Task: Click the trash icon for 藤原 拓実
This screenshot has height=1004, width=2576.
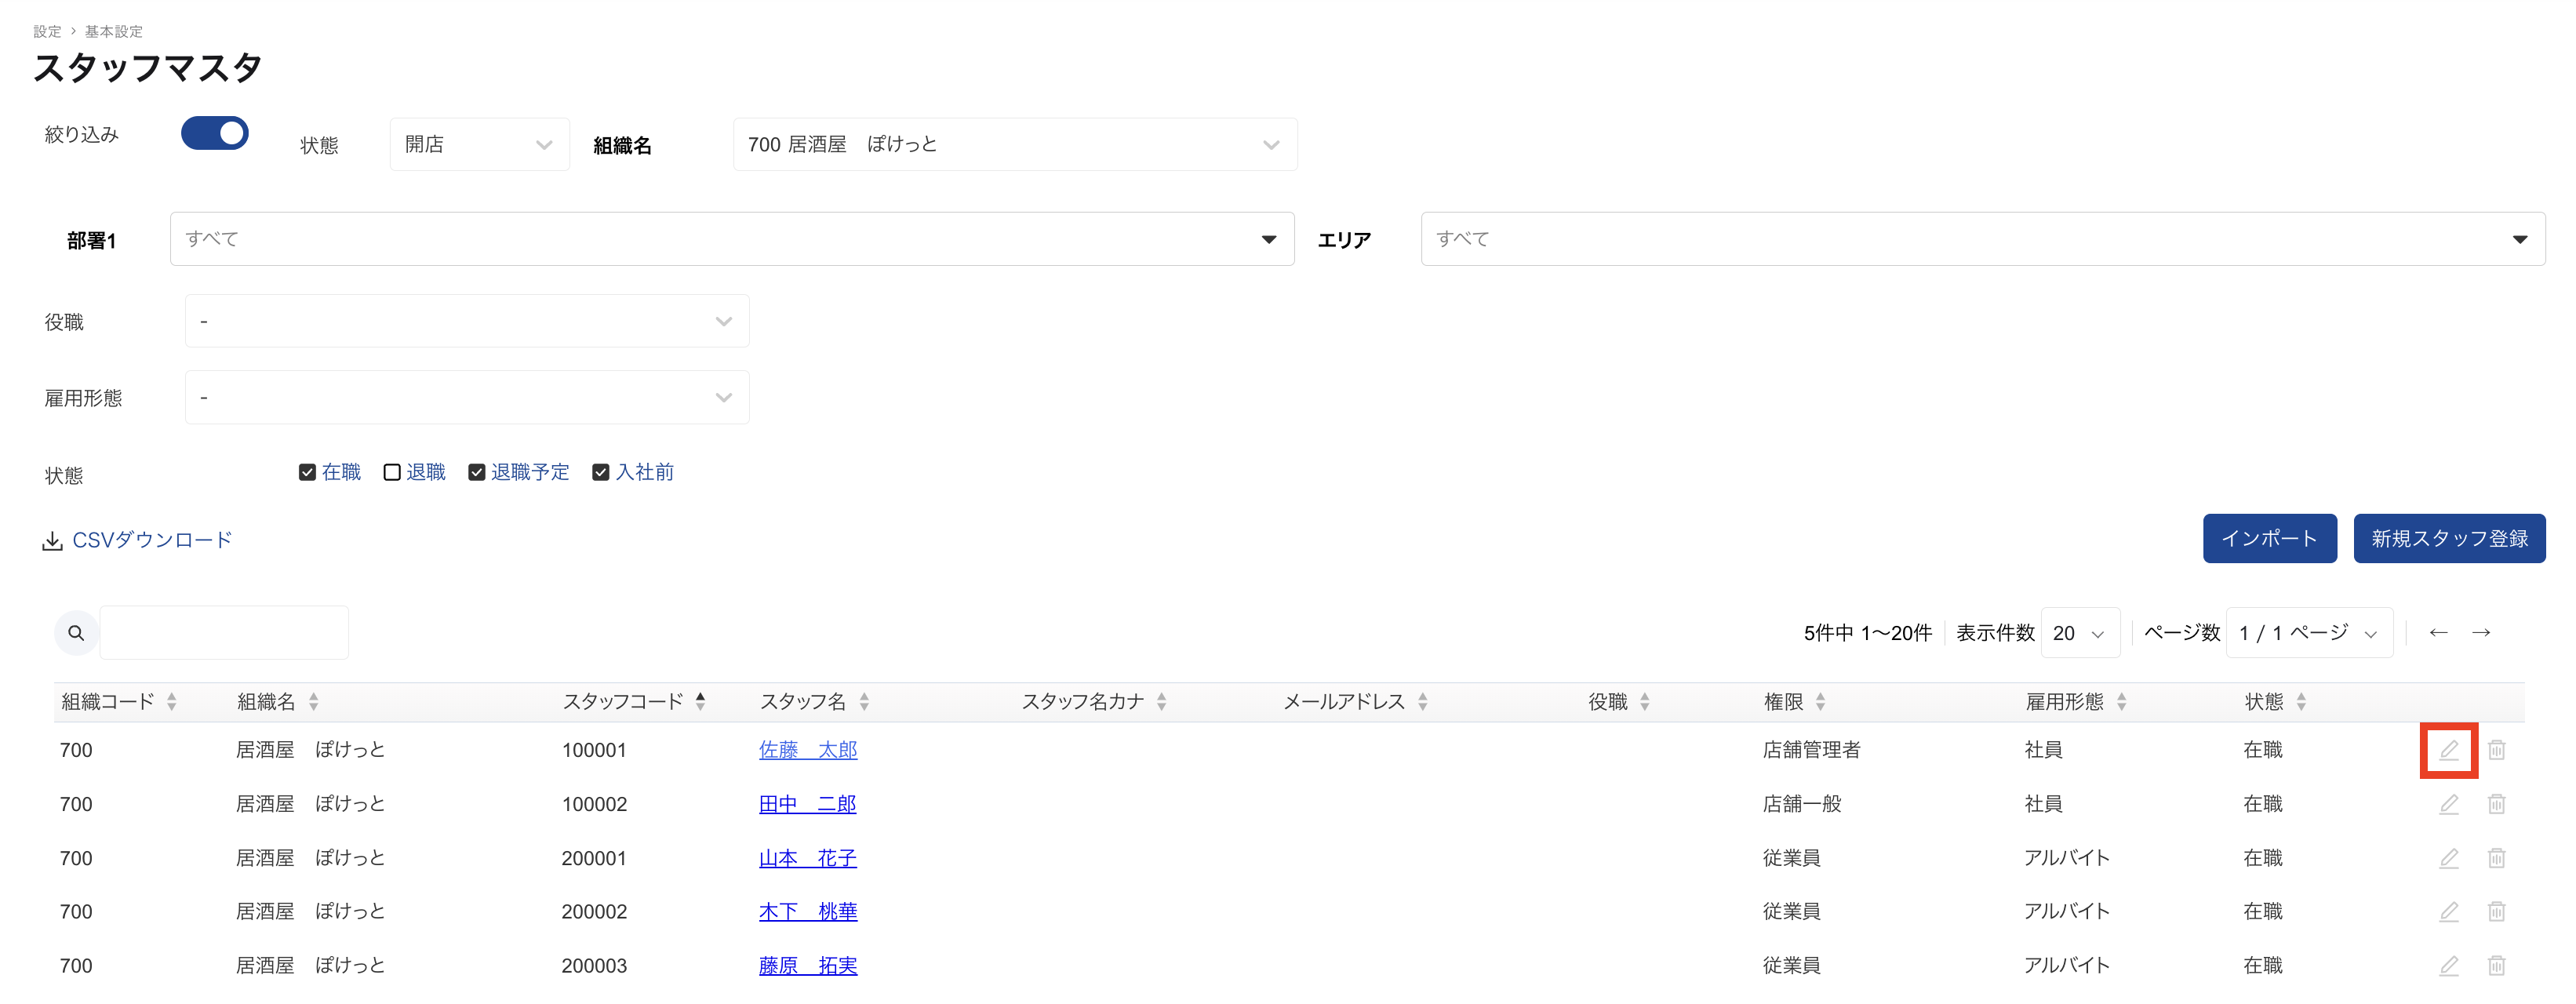Action: 2496,965
